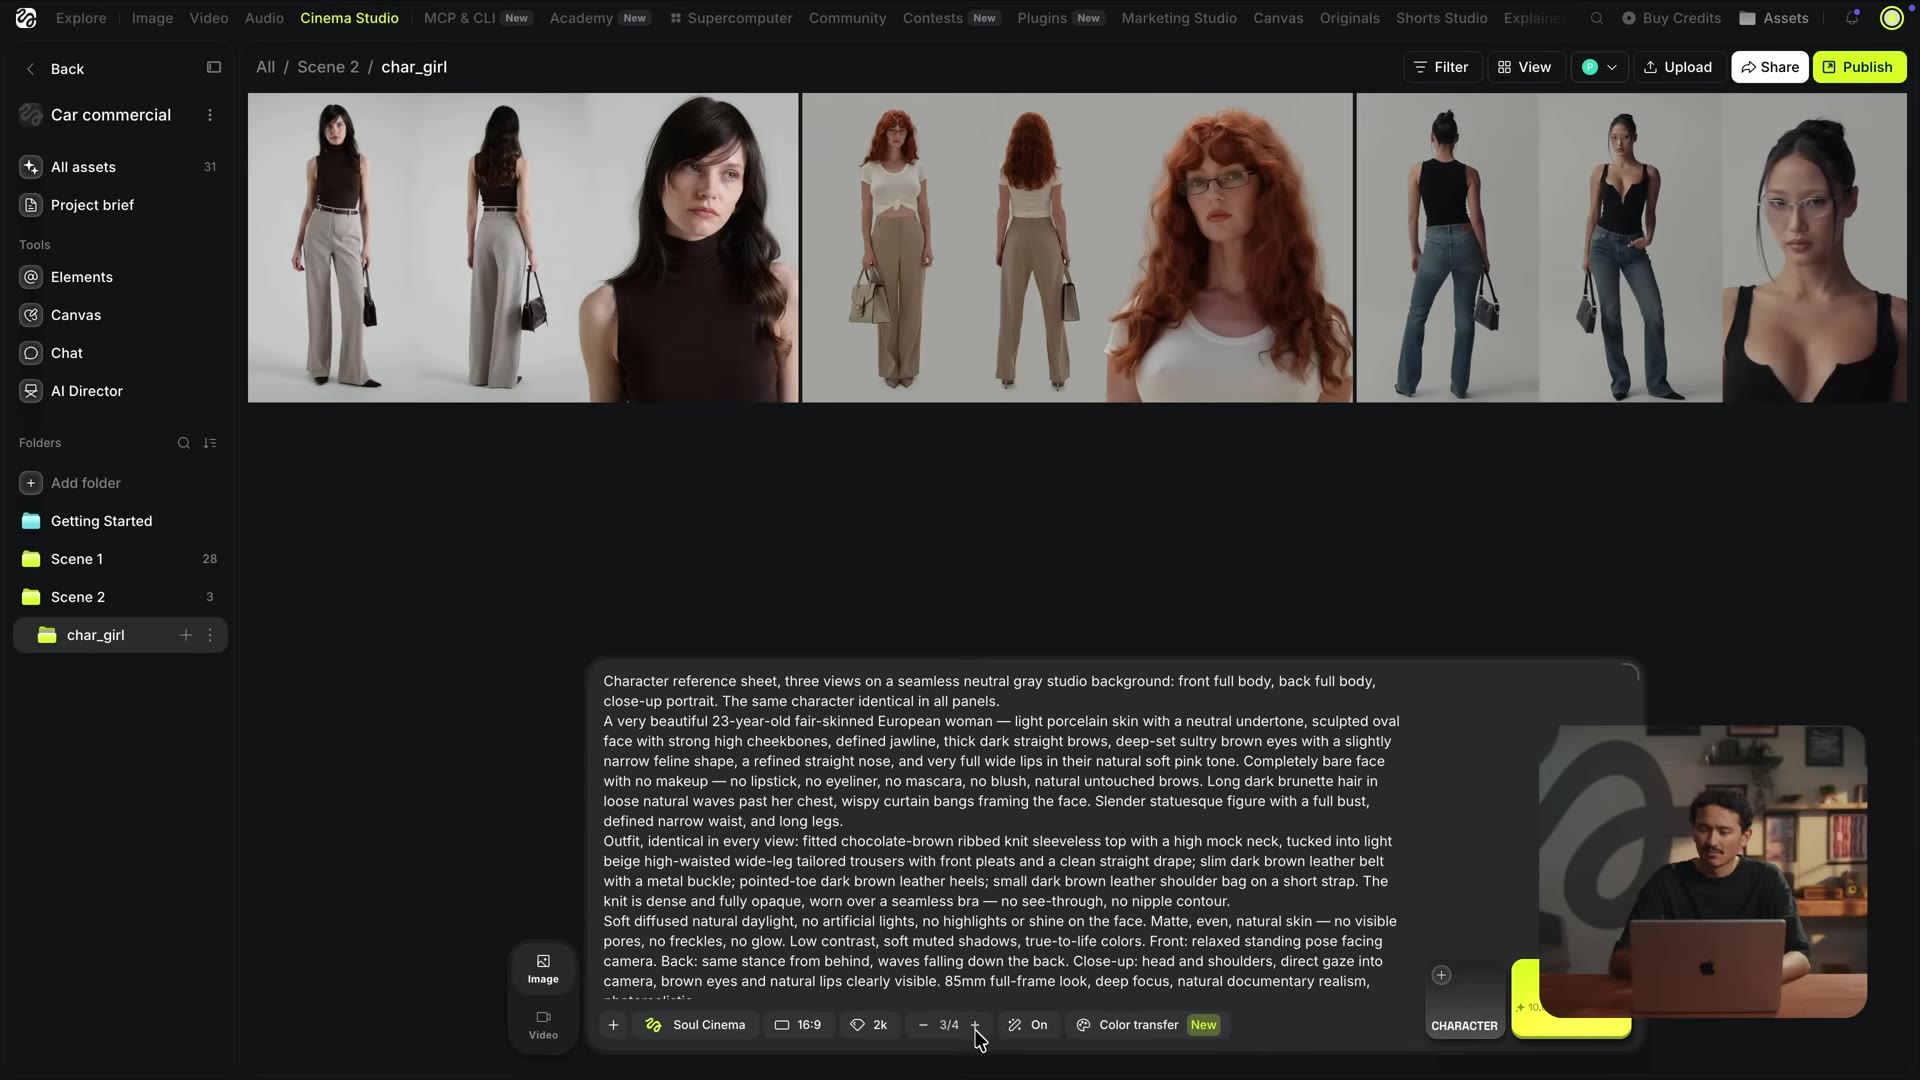Image resolution: width=1920 pixels, height=1080 pixels.
Task: Open the Getting Started folder
Action: tap(120, 521)
